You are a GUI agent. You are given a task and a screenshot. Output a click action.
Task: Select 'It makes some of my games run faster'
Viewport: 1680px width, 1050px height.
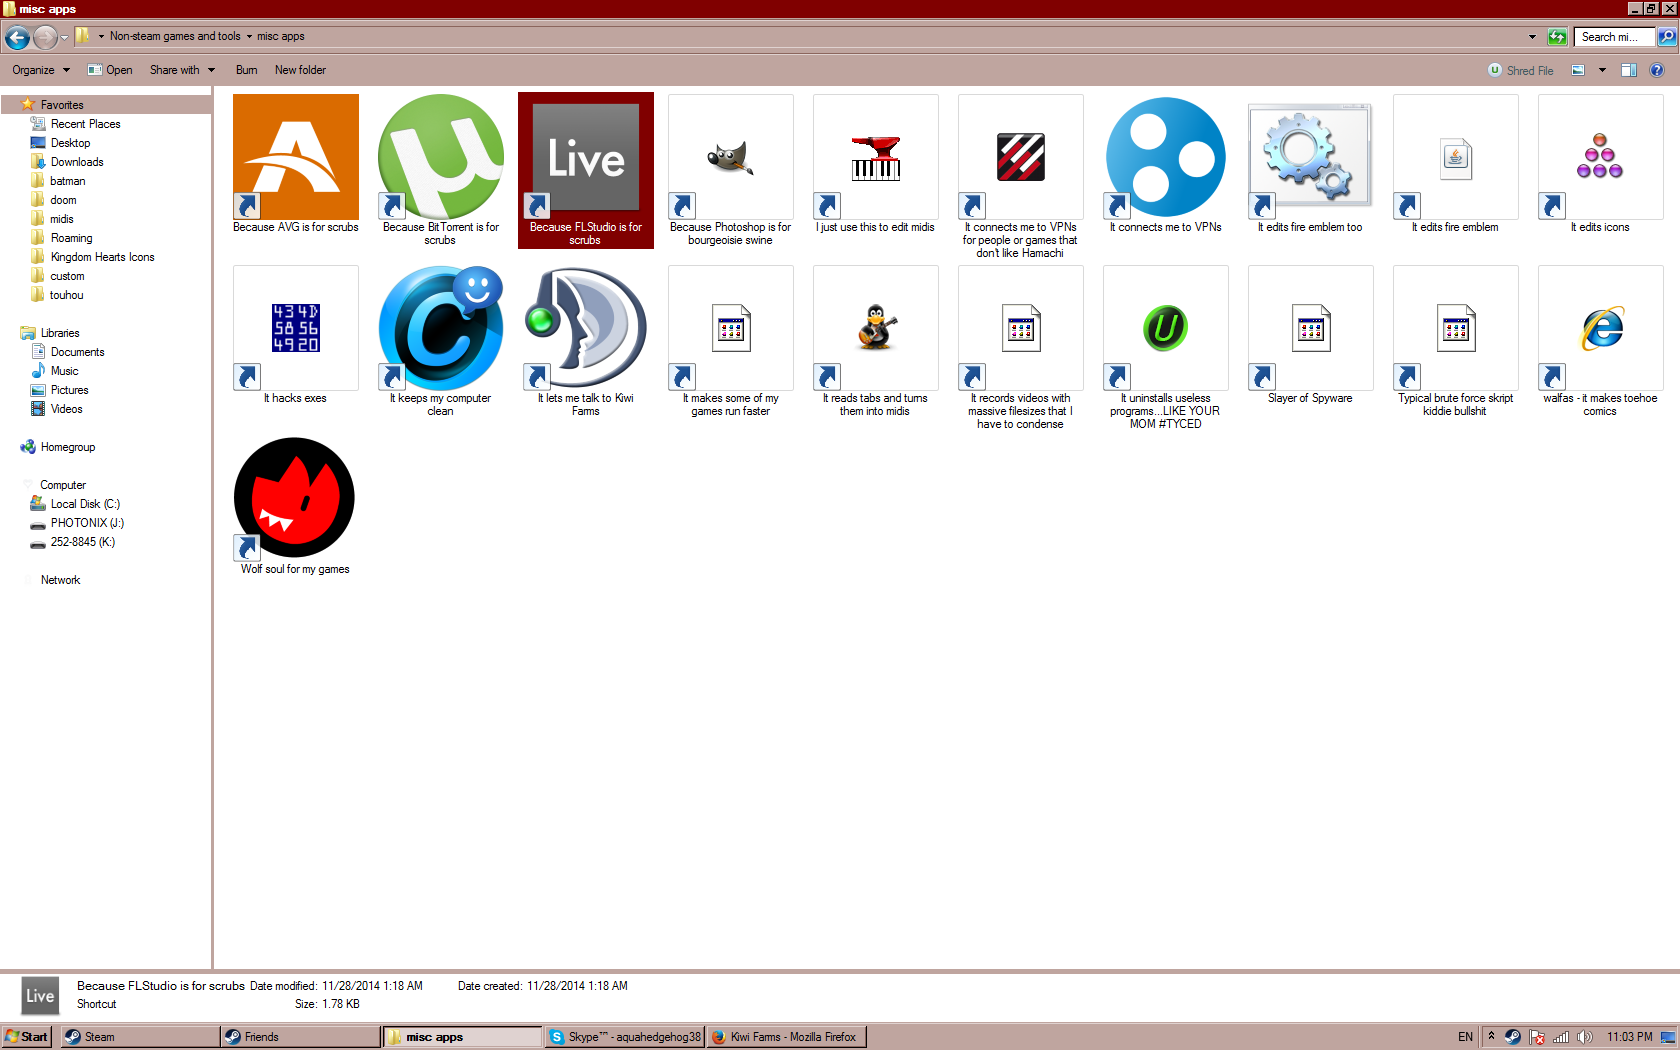[730, 328]
